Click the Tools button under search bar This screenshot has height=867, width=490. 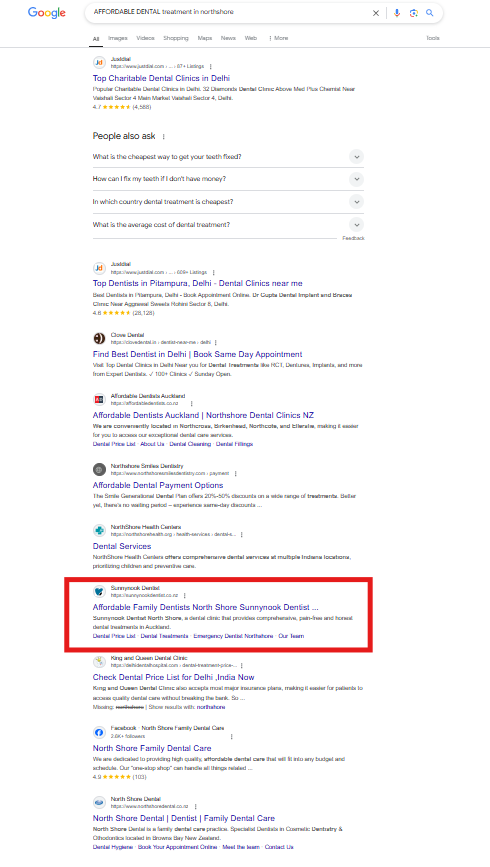(432, 38)
